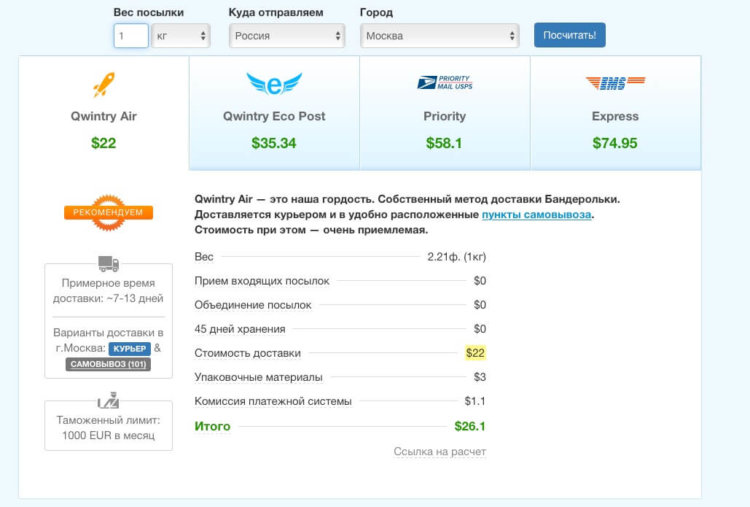Viewport: 750px width, 507px height.
Task: Open the Москва city dropdown
Action: (440, 36)
